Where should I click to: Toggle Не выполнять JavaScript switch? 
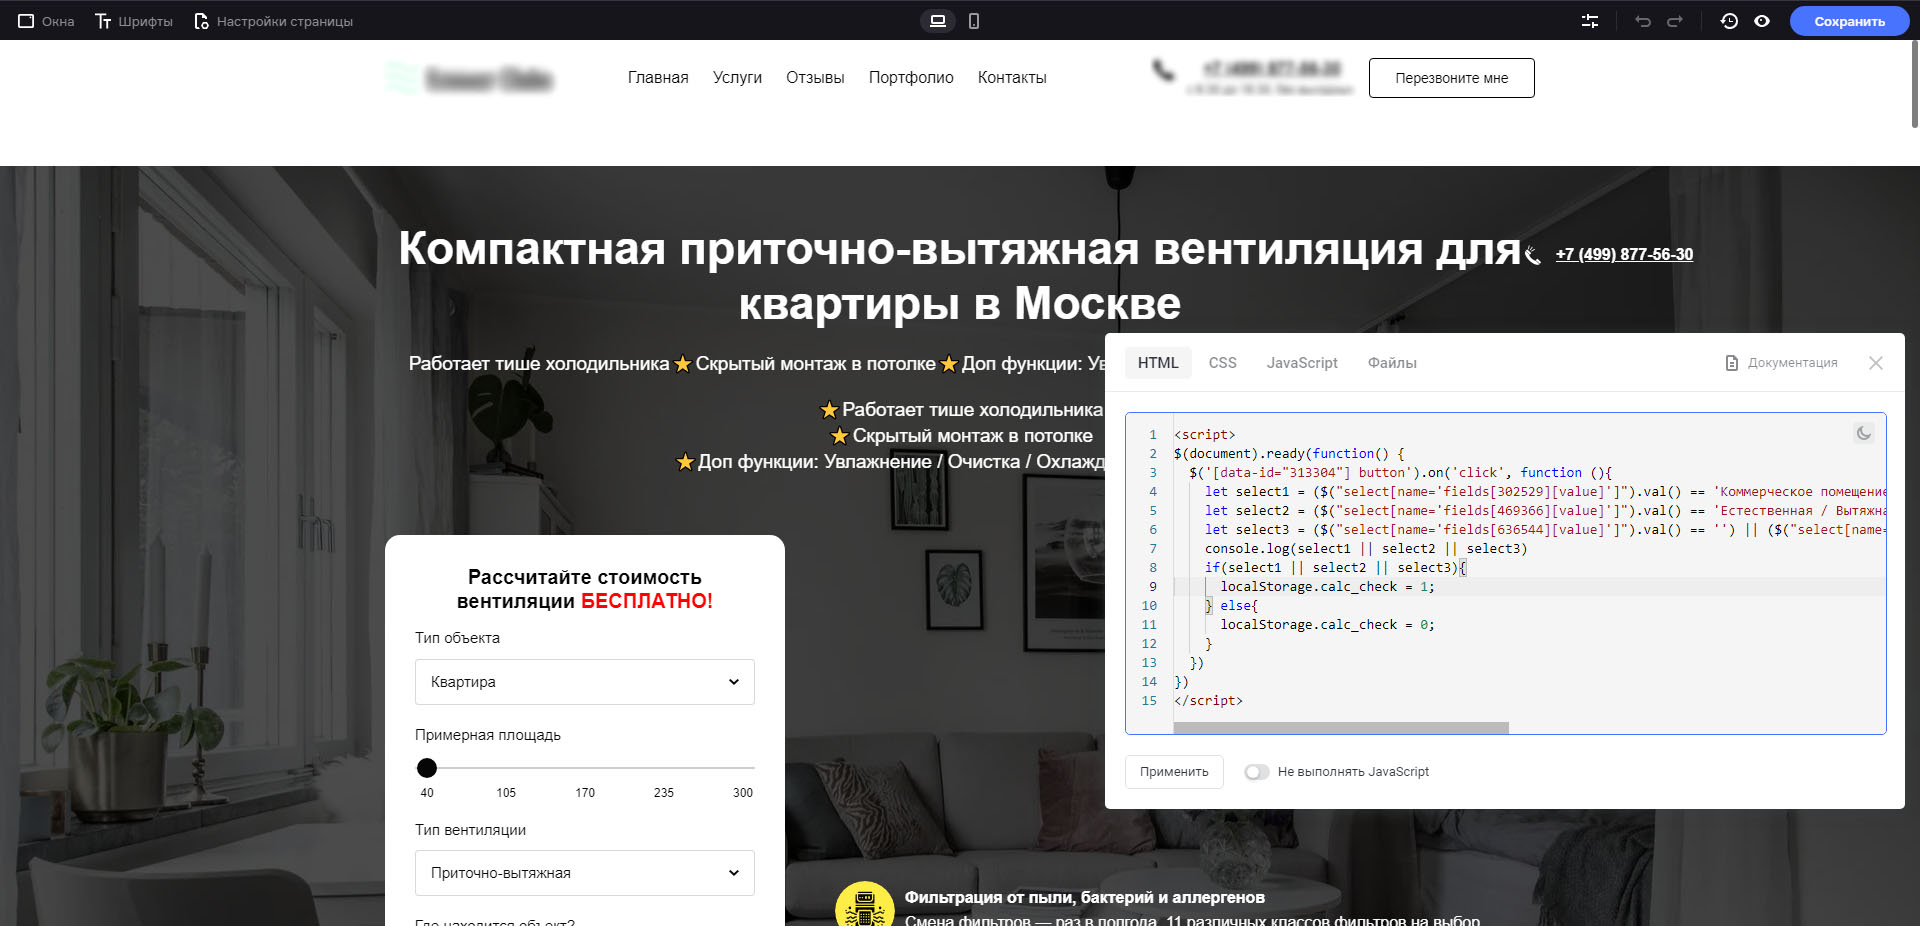(1257, 772)
